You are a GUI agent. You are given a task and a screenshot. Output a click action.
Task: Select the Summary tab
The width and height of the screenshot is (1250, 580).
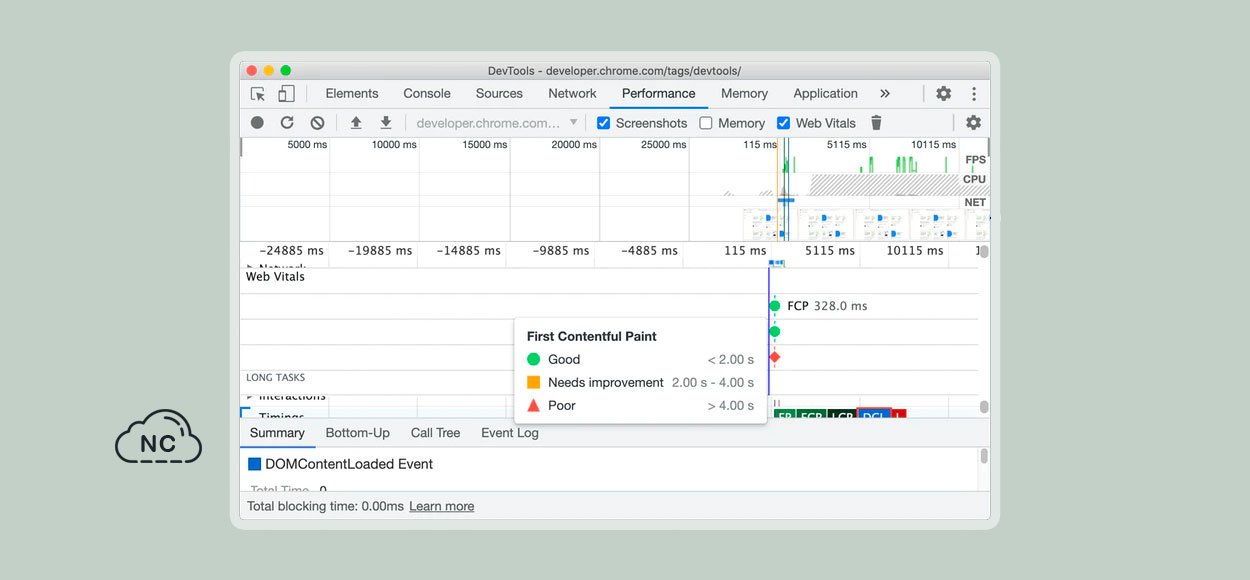[277, 433]
